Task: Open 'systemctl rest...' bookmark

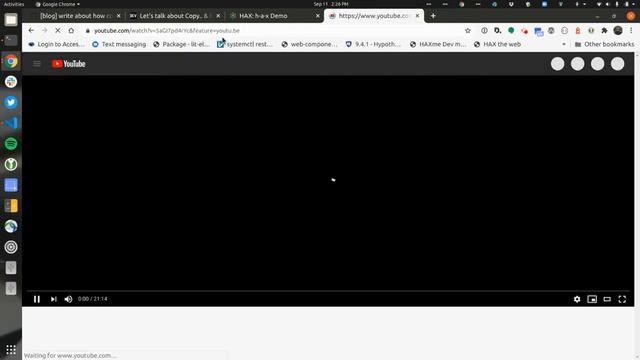Action: point(244,44)
